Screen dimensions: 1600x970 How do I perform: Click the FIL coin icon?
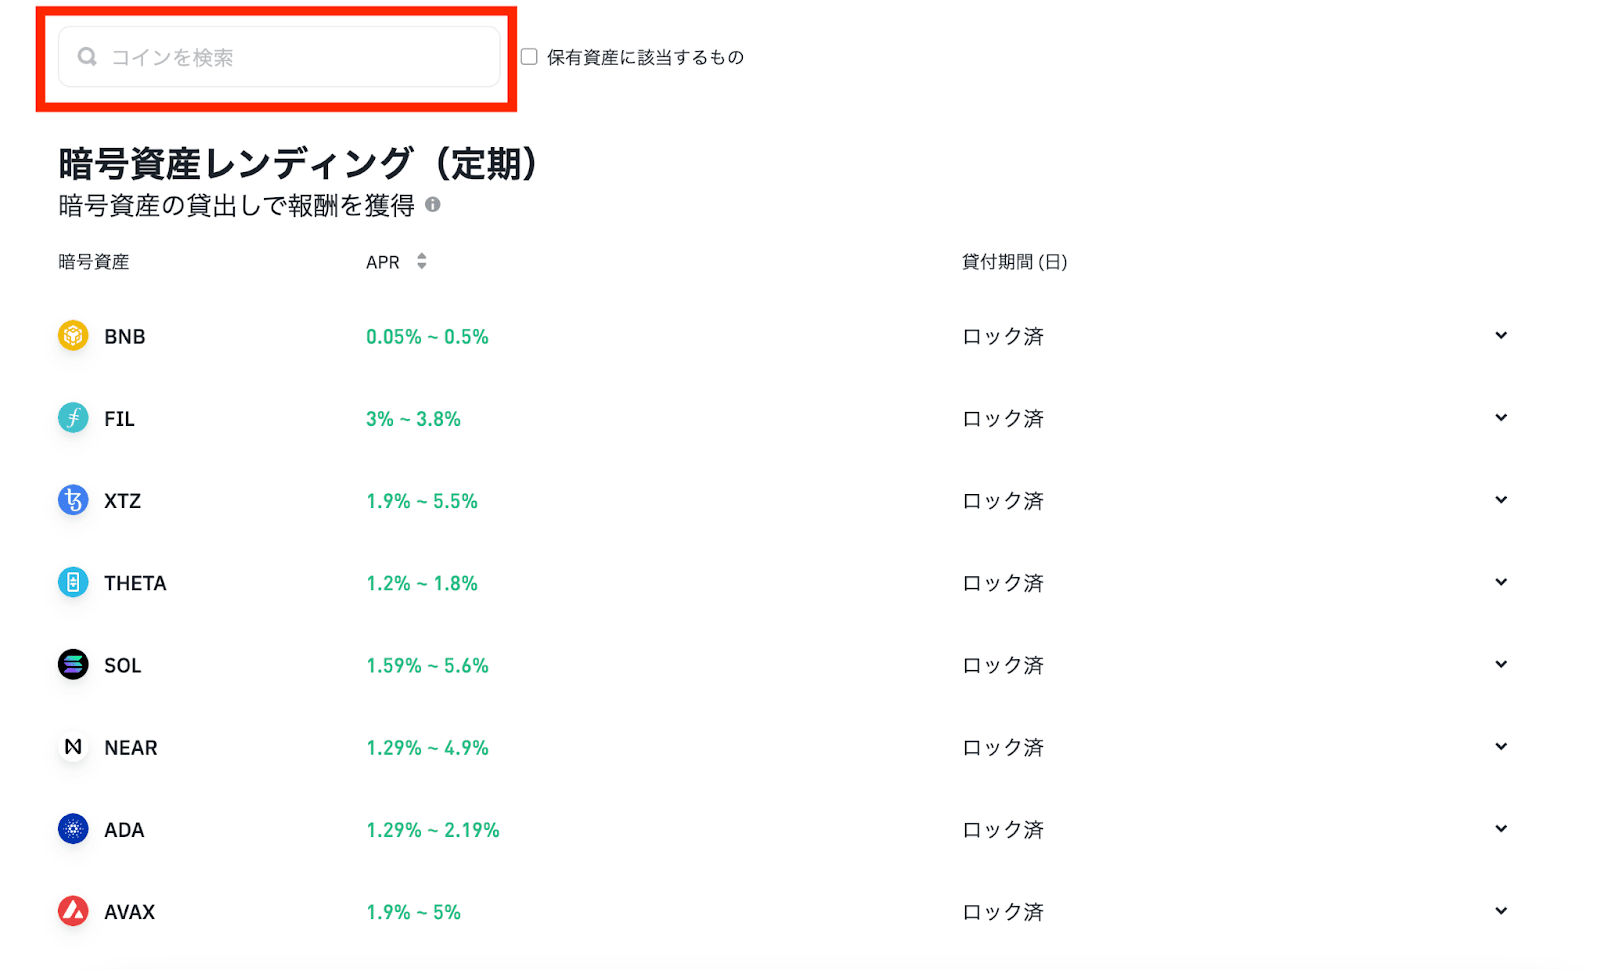click(x=73, y=418)
